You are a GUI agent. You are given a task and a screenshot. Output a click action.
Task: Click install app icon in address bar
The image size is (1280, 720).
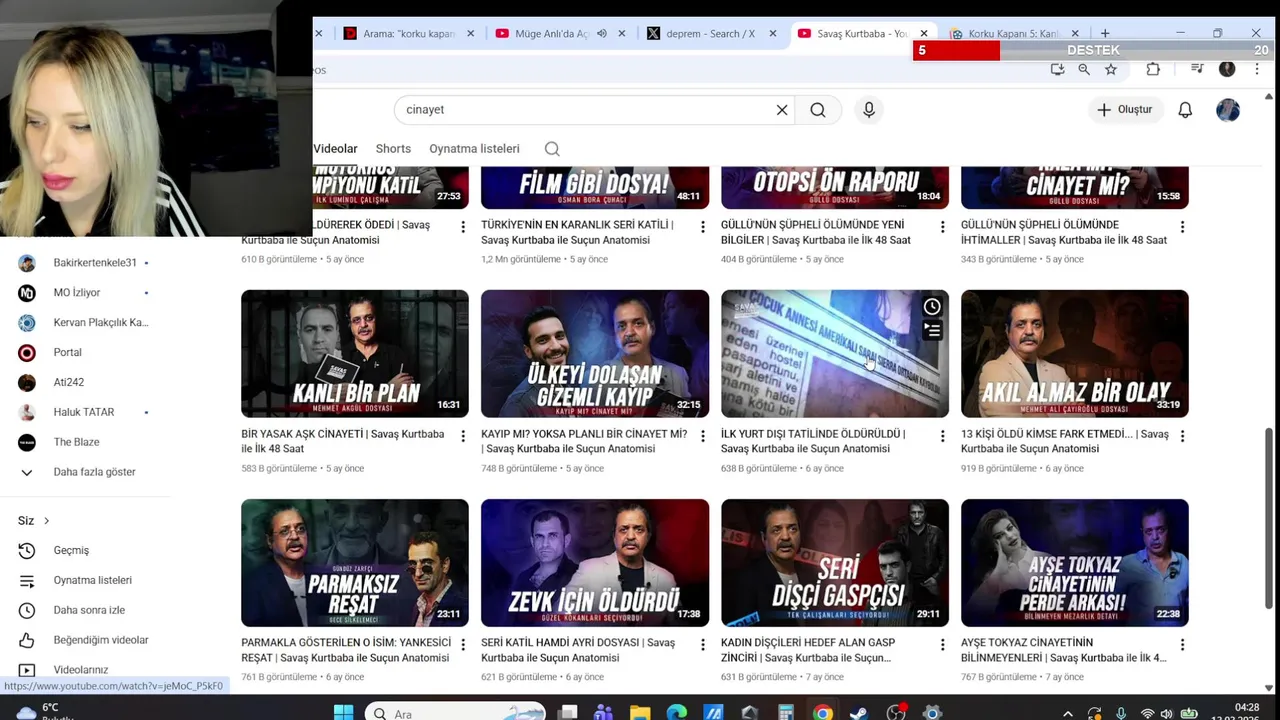pyautogui.click(x=1057, y=69)
